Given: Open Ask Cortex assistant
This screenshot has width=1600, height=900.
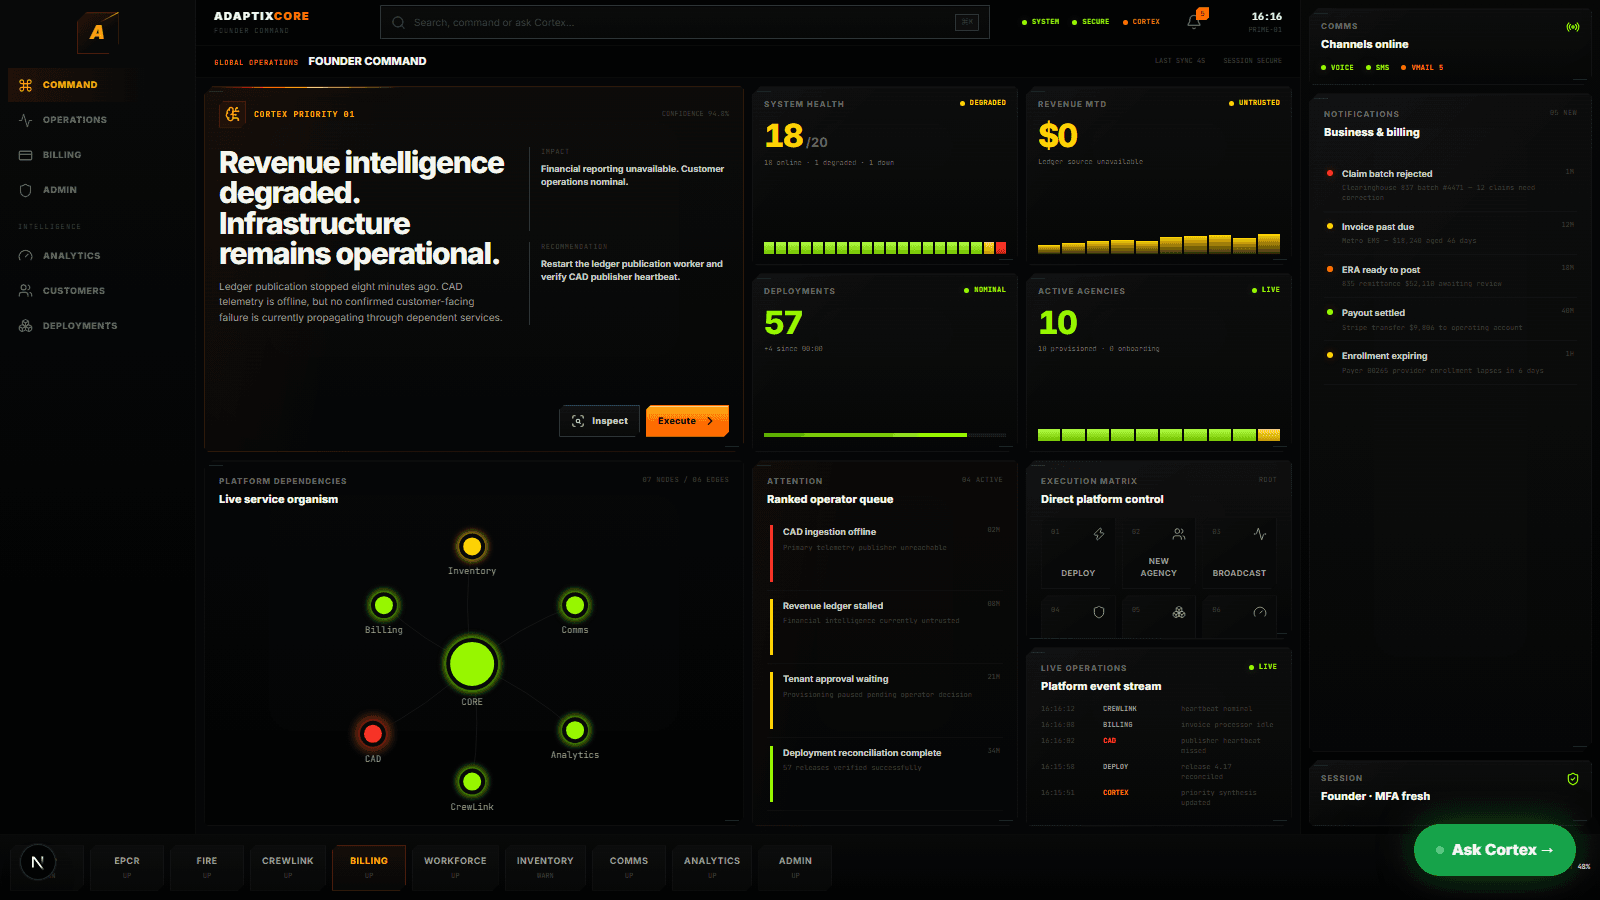Looking at the screenshot, I should click(1494, 850).
